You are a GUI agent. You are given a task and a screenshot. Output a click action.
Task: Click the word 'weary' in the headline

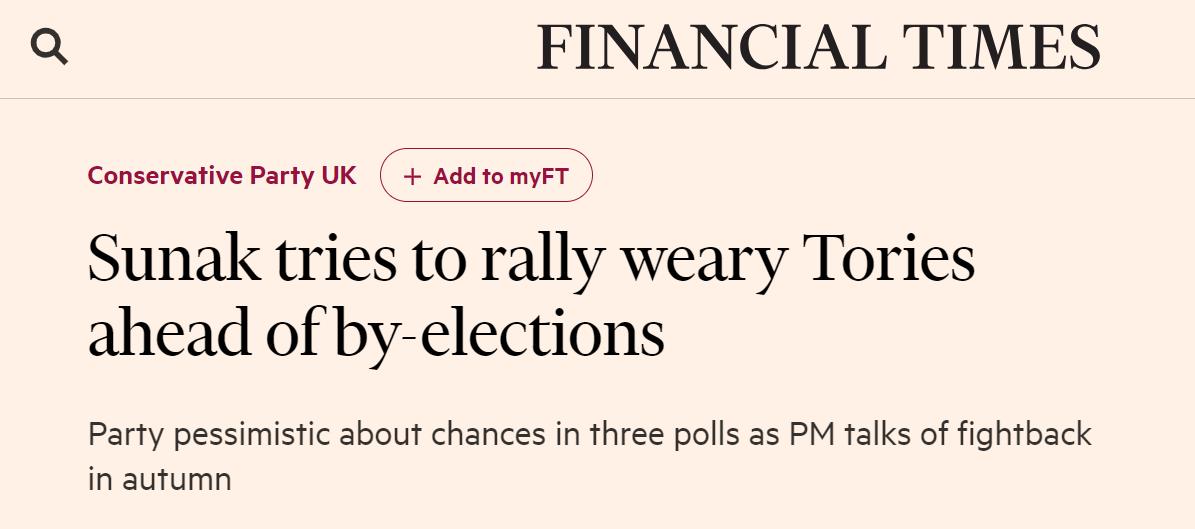(x=703, y=258)
